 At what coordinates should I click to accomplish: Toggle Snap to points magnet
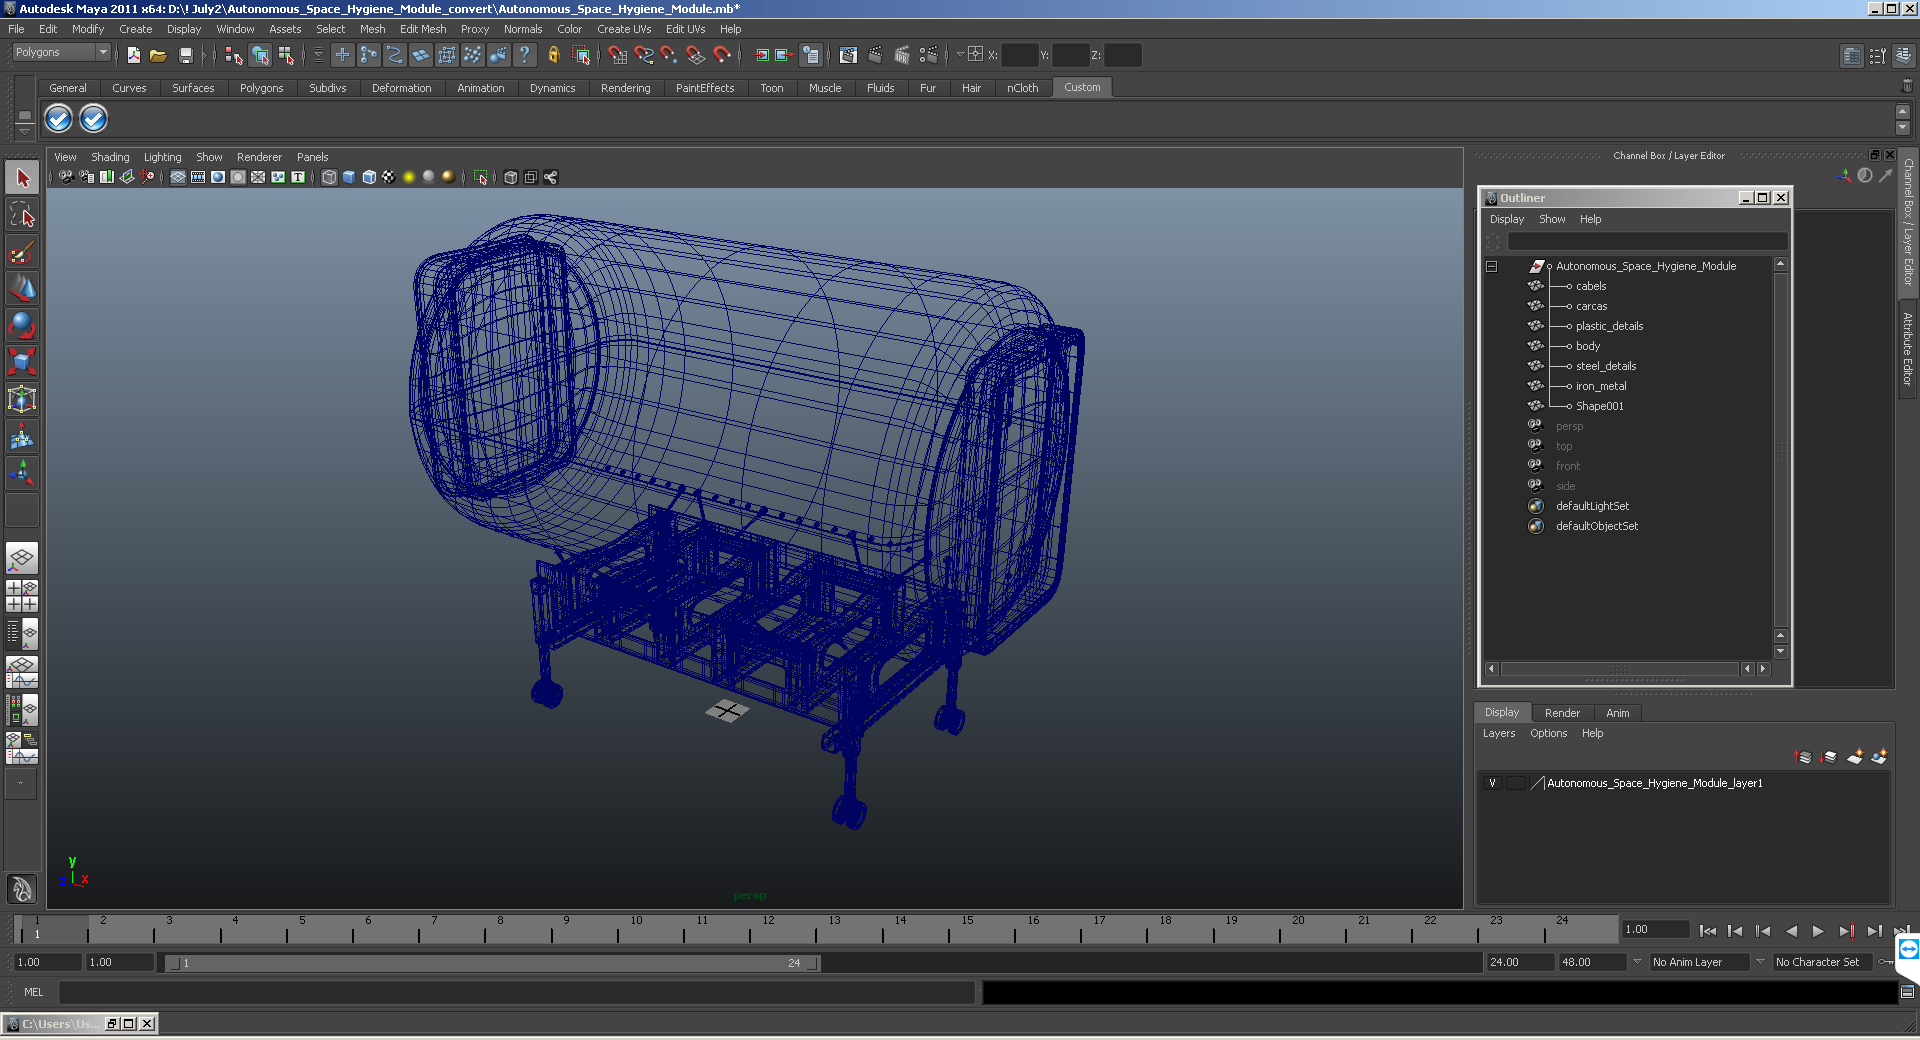670,55
